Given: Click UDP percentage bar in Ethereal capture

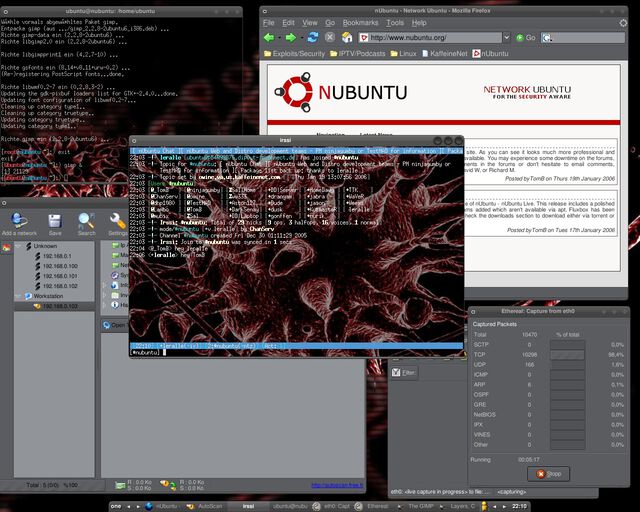Looking at the screenshot, I should click(x=567, y=365).
